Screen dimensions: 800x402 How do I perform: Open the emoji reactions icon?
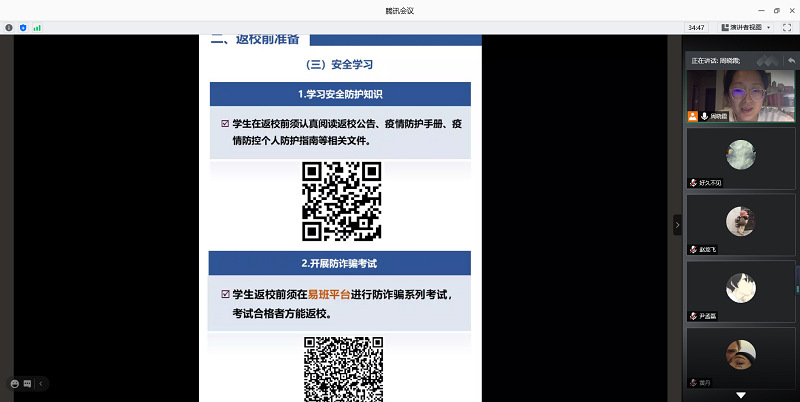click(x=15, y=384)
